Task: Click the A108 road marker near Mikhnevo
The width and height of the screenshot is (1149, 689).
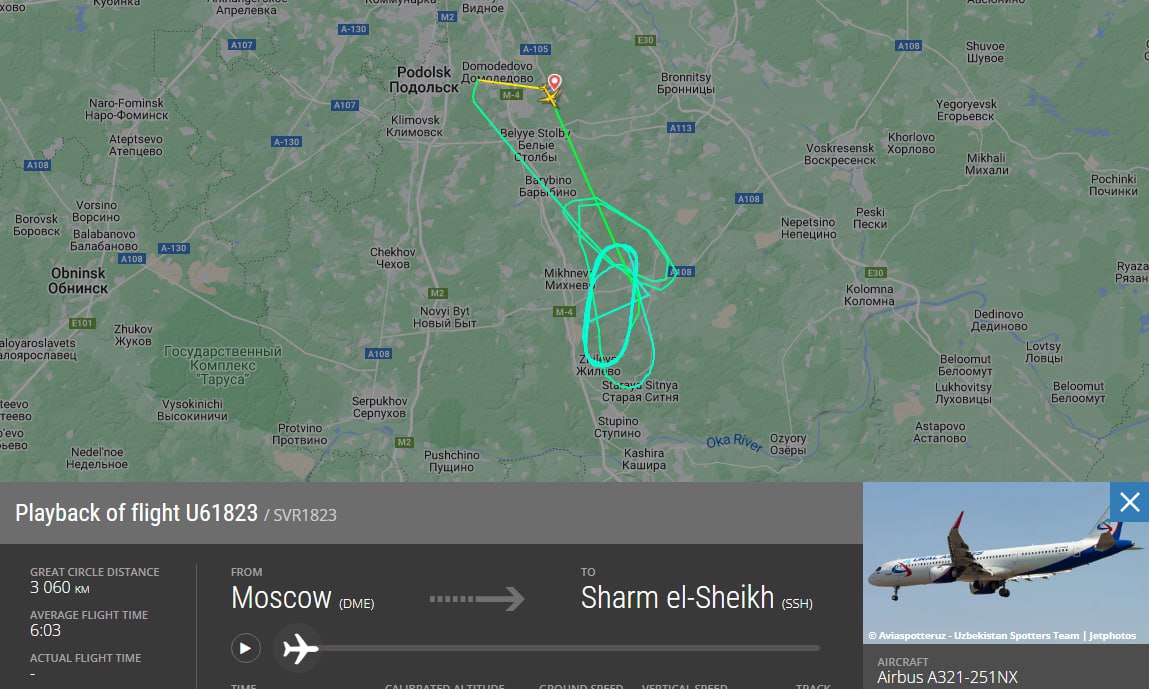Action: point(681,272)
